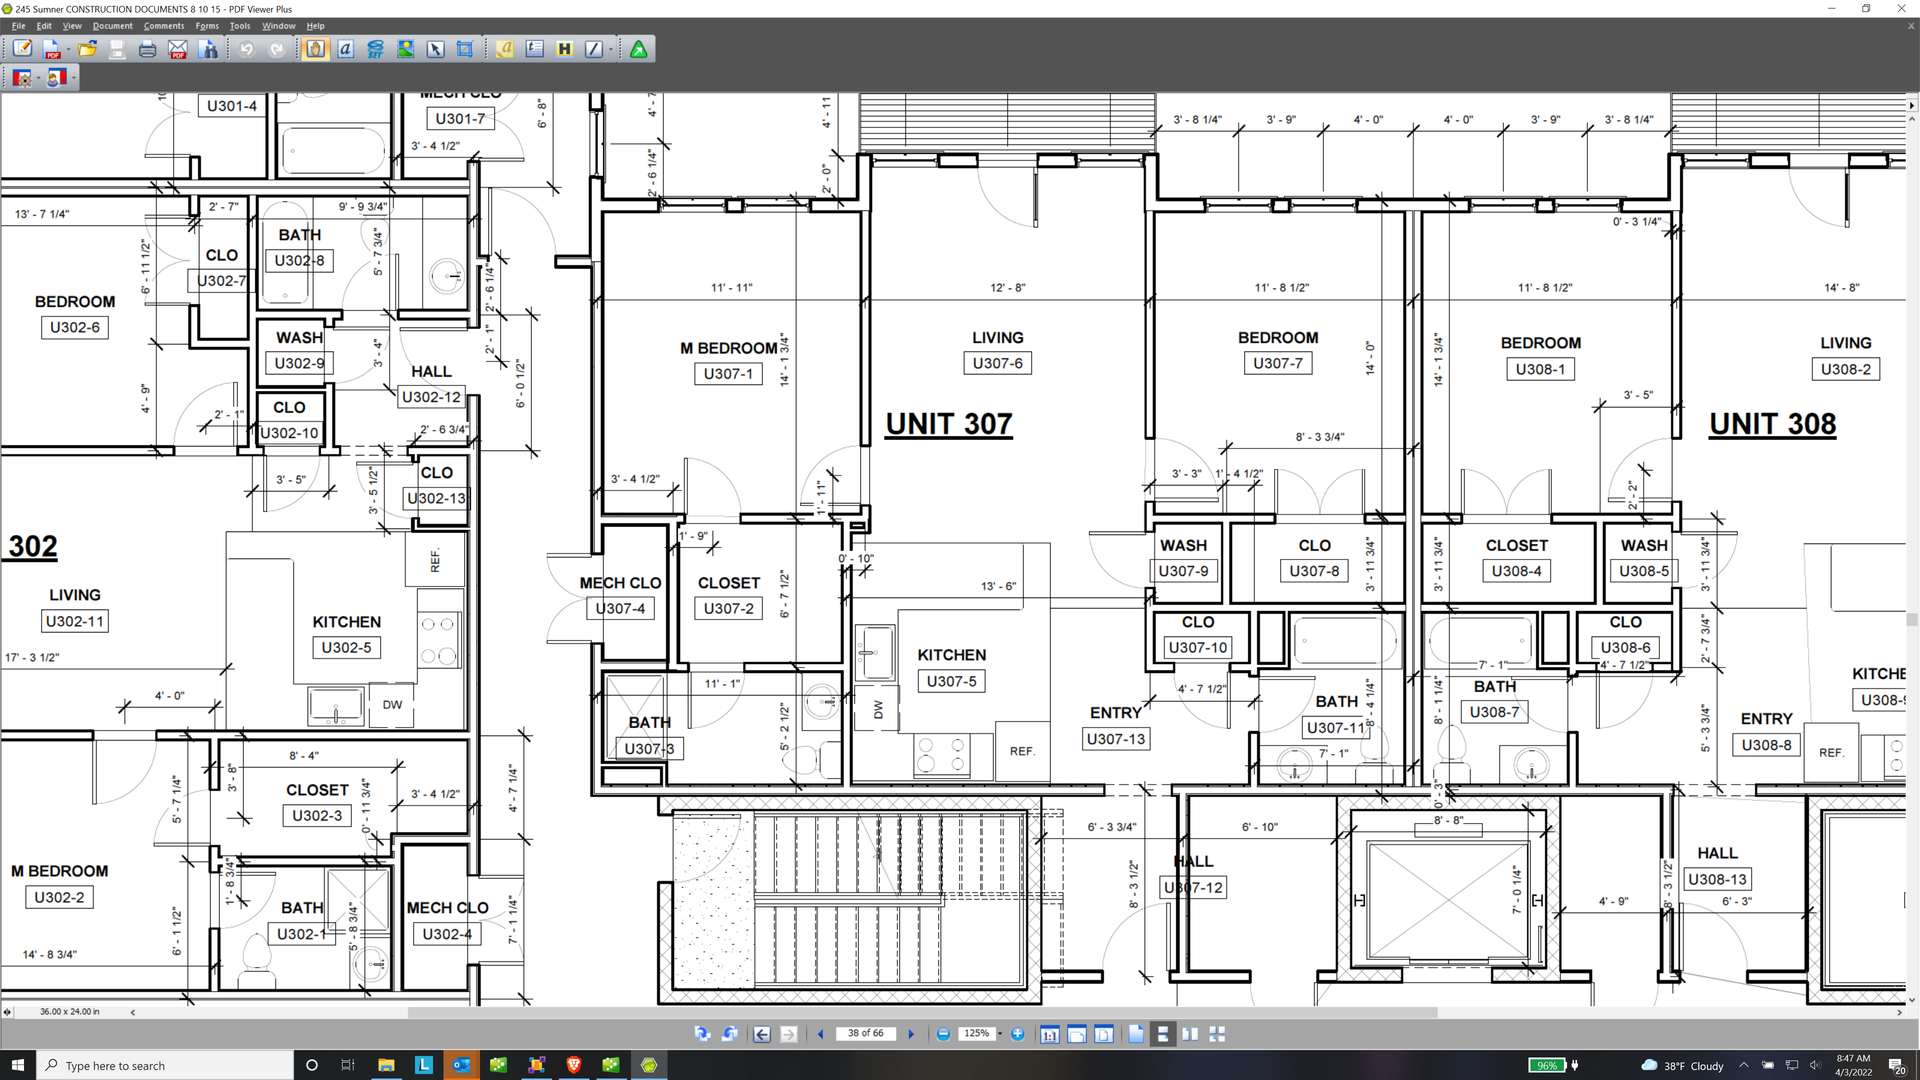Switch to single page layout
This screenshot has width=1920, height=1080.
tap(1136, 1034)
